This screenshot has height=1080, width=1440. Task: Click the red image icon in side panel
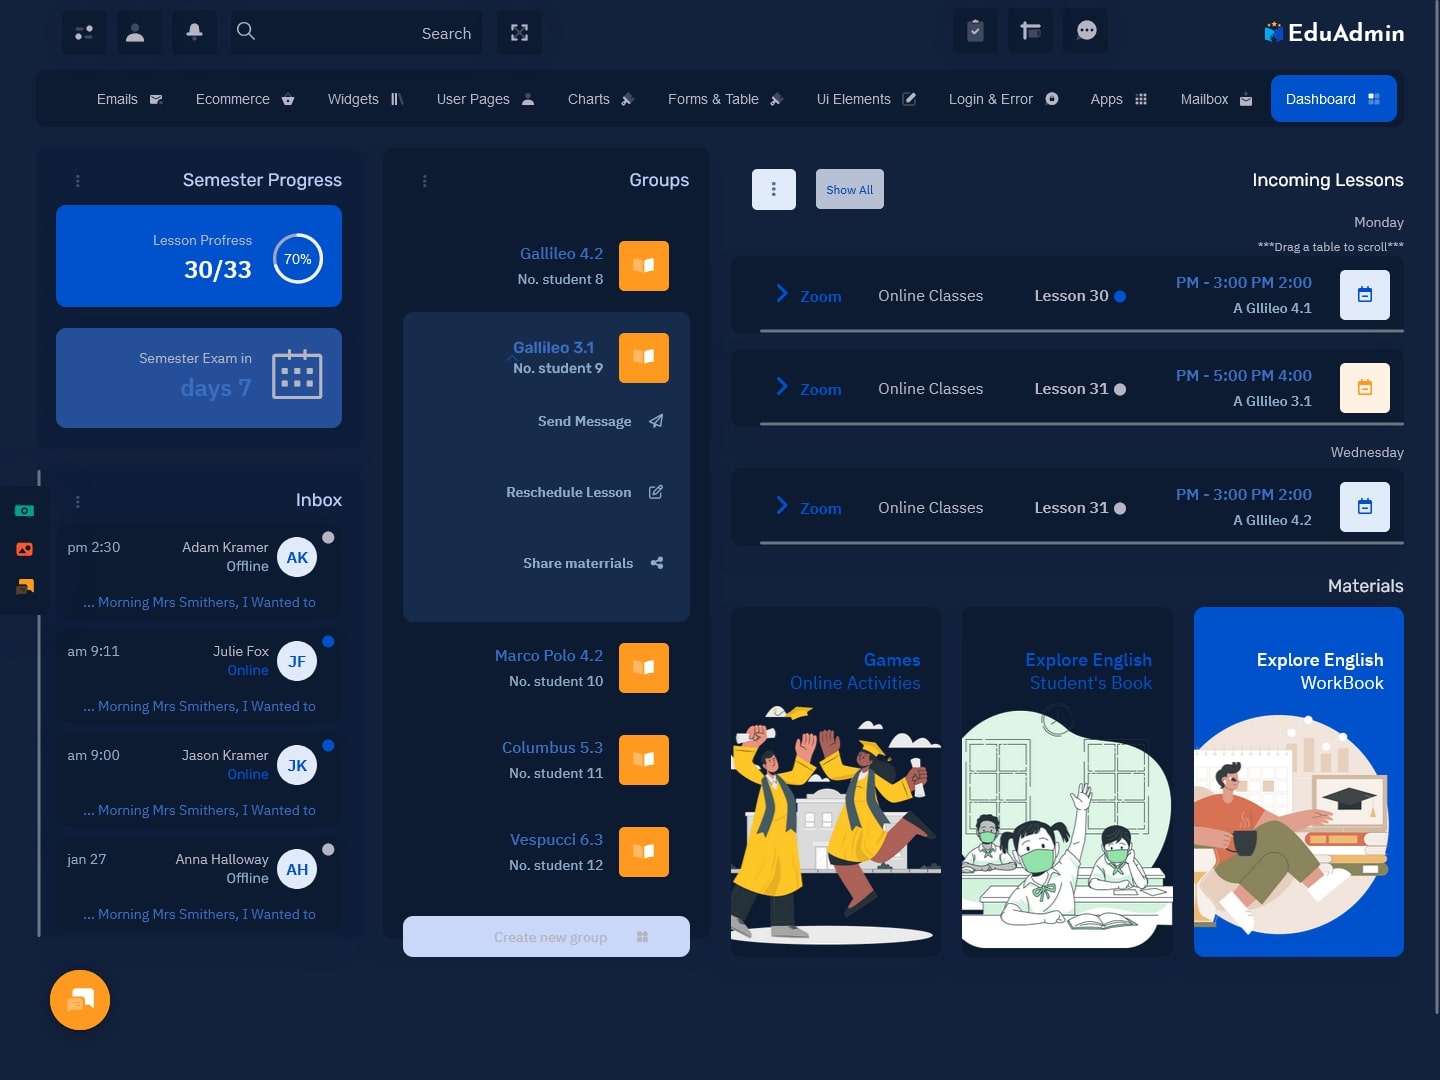click(x=25, y=549)
